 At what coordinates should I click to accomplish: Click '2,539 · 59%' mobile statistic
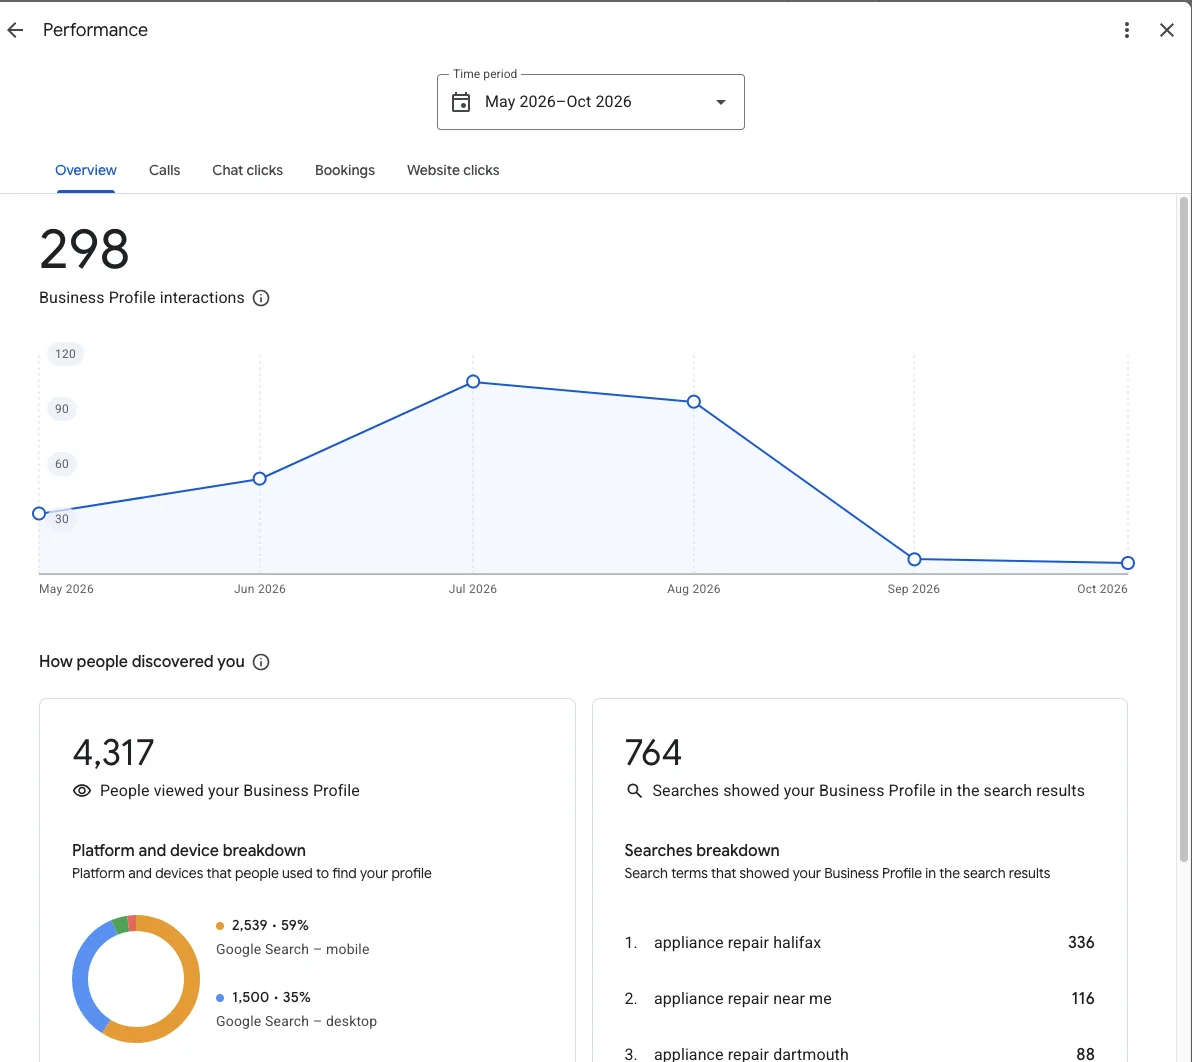tap(270, 925)
